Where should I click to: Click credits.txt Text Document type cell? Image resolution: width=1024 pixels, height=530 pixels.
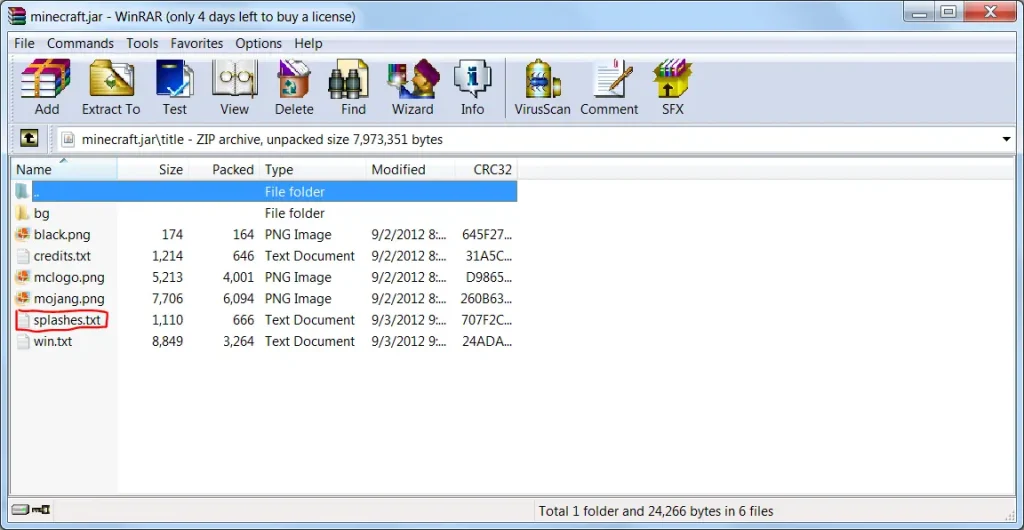tap(310, 256)
